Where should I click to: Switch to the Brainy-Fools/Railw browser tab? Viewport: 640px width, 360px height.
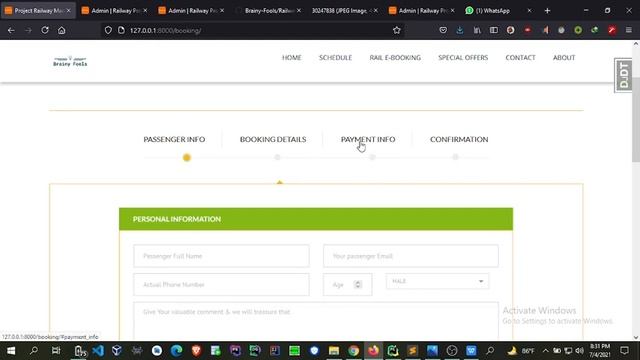[269, 11]
